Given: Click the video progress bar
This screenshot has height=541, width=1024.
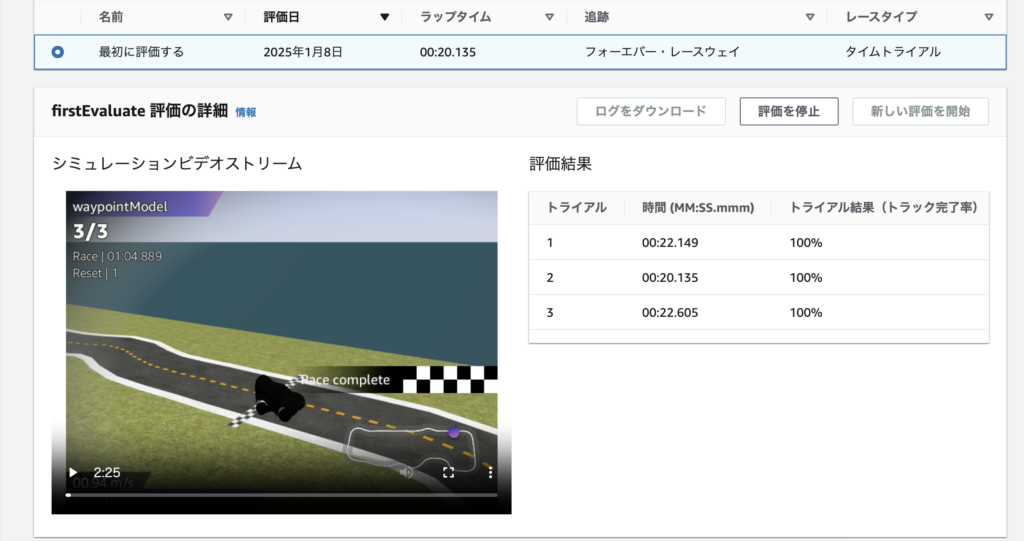Looking at the screenshot, I should pos(281,495).
